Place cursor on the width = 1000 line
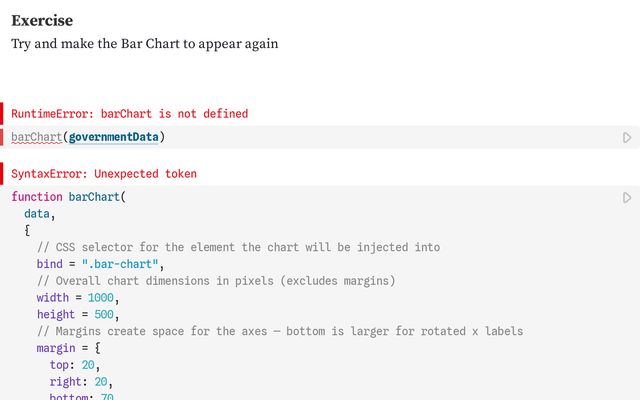This screenshot has height=400, width=640. (77, 298)
